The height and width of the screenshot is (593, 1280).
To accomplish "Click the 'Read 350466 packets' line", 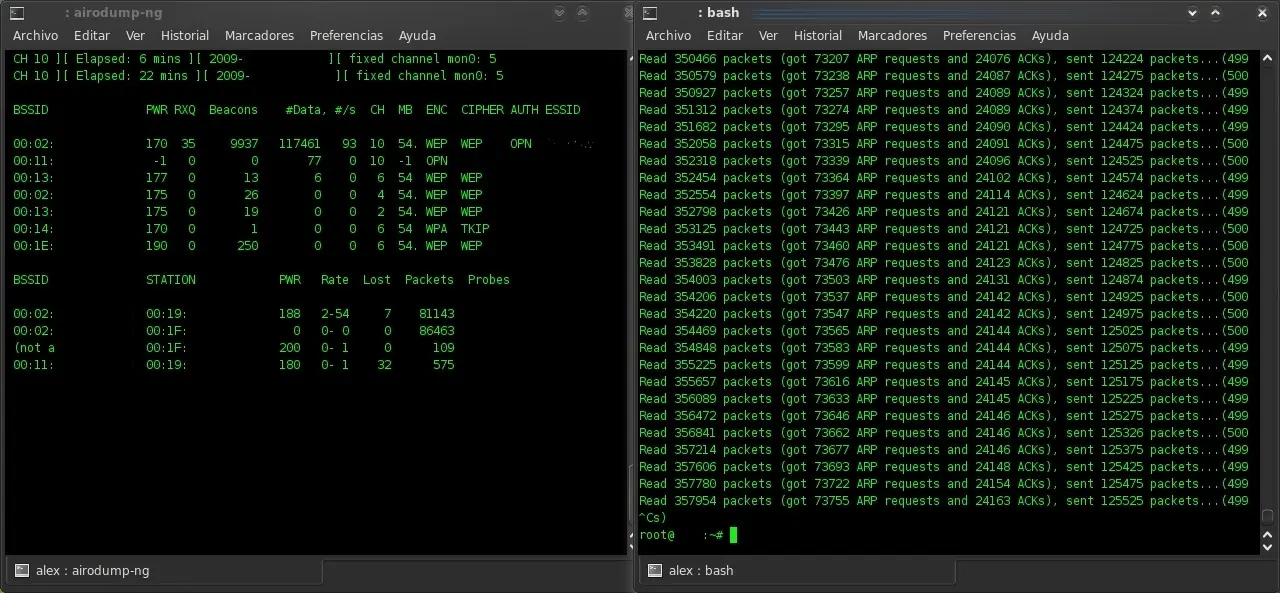I will [944, 59].
